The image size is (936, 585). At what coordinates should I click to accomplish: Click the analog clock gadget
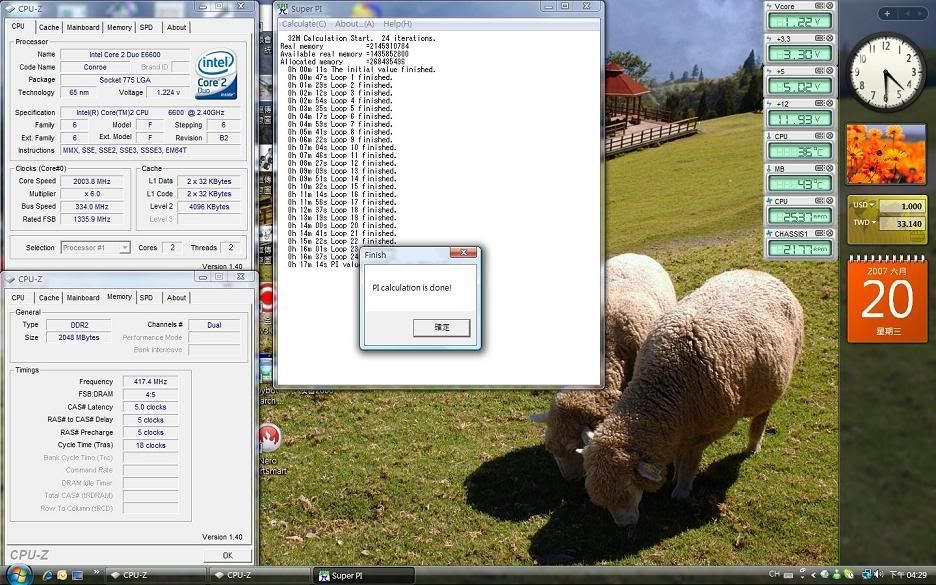pos(887,72)
